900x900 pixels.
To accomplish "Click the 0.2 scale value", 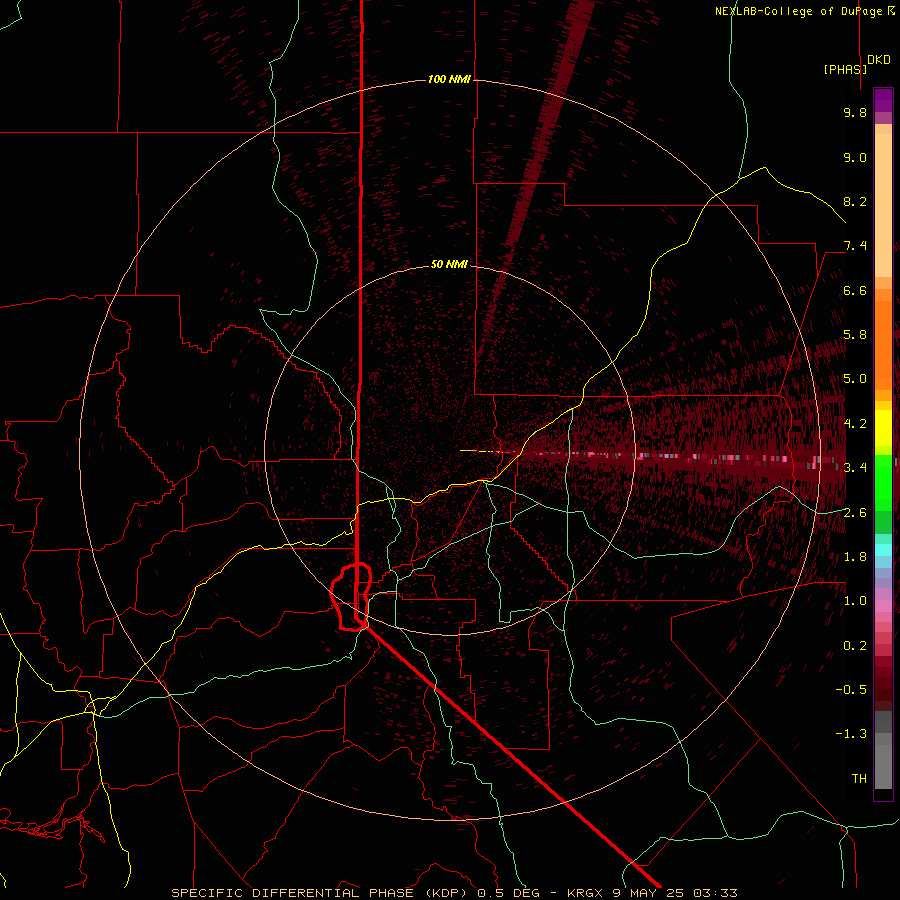I will coord(855,645).
